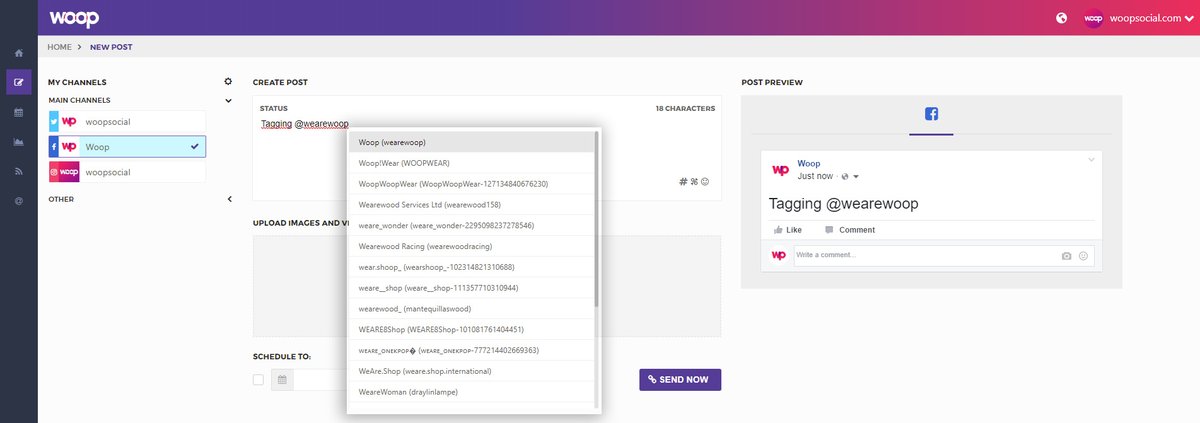
Task: Click the globe language icon in header
Action: (x=1062, y=18)
